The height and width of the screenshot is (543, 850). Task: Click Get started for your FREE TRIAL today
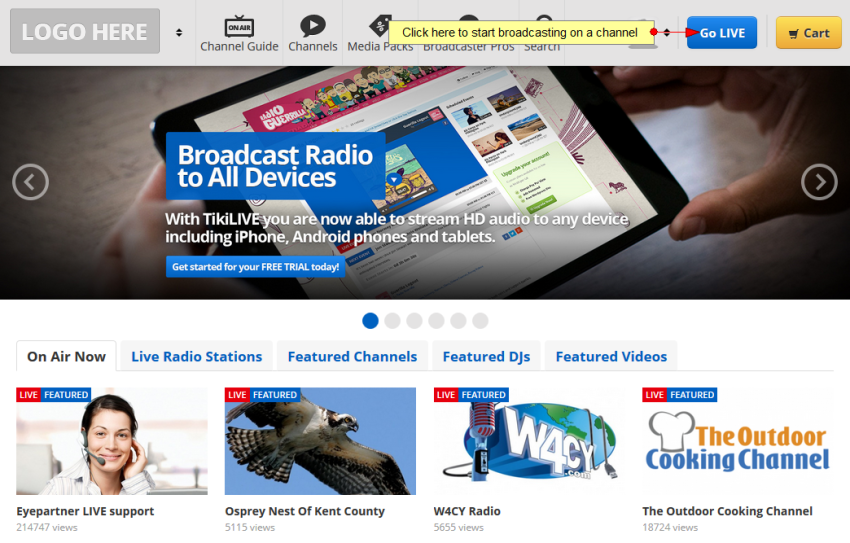point(255,267)
